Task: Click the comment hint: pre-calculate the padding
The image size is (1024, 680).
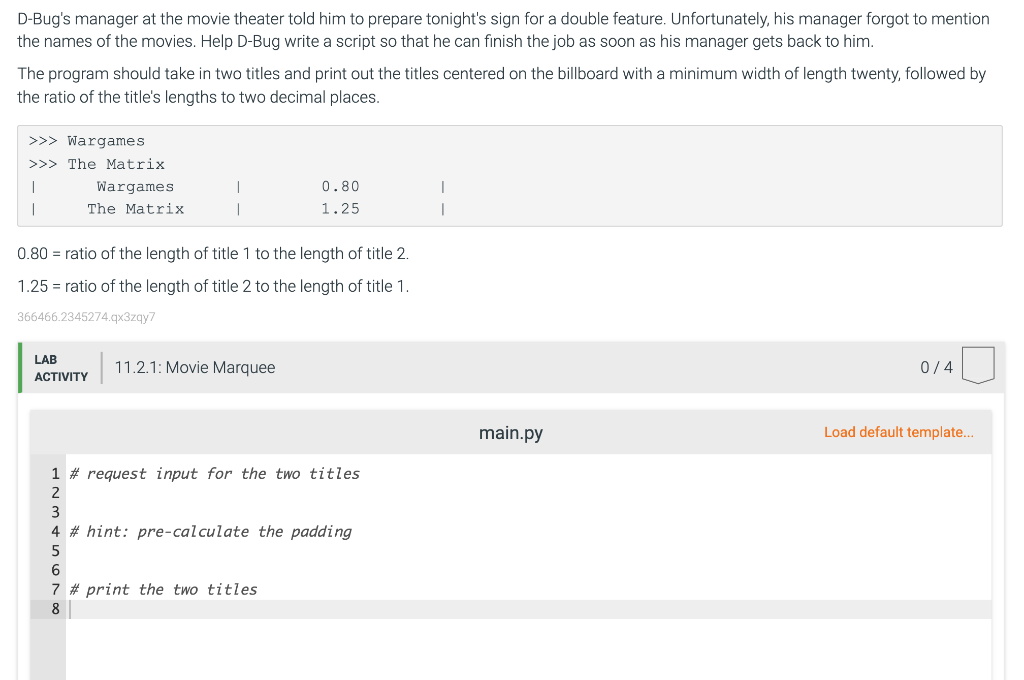Action: point(210,531)
